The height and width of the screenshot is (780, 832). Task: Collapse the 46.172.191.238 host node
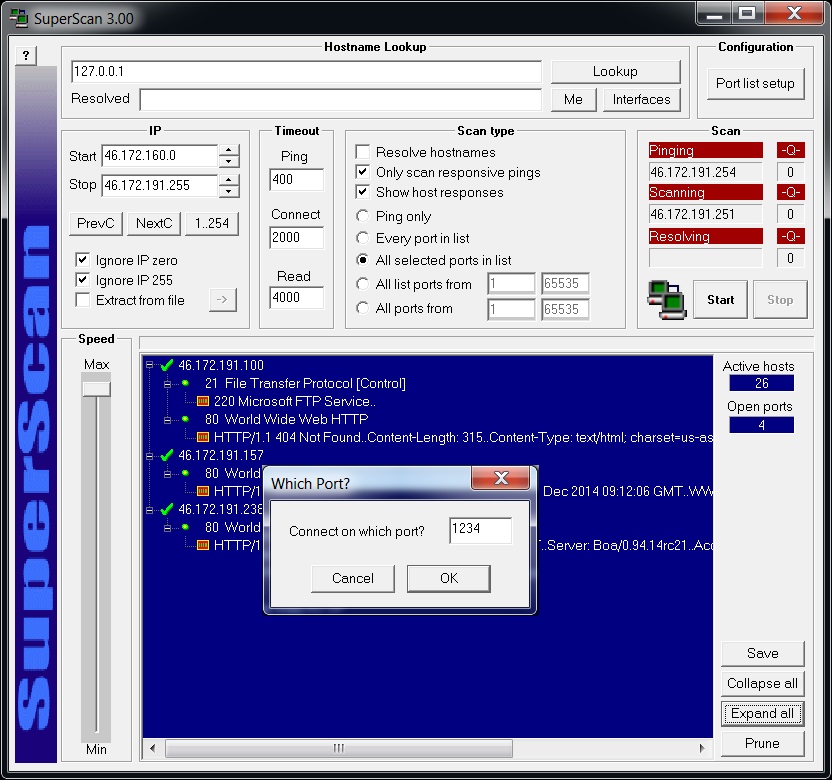coord(150,510)
